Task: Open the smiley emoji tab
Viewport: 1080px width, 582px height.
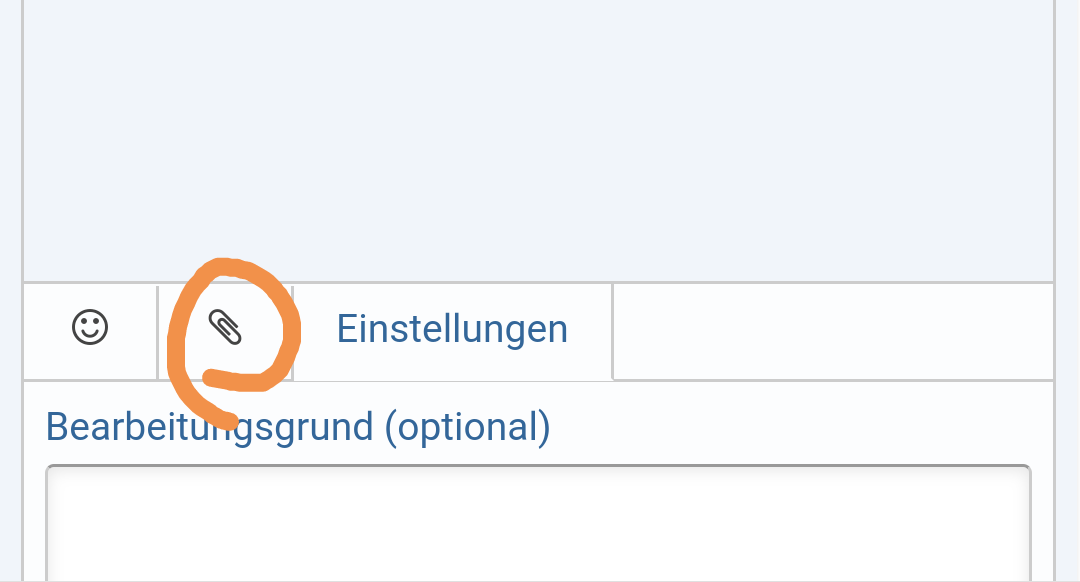Action: pos(90,328)
